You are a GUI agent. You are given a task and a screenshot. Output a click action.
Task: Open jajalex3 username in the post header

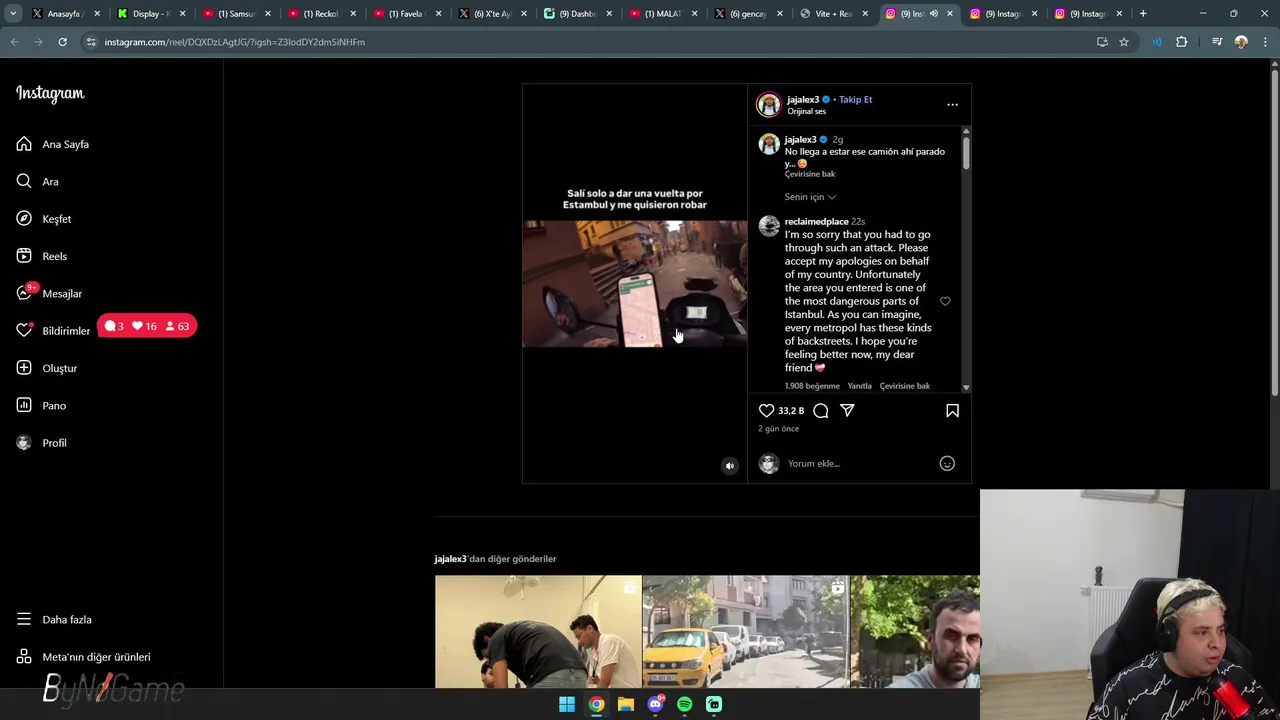tap(803, 99)
